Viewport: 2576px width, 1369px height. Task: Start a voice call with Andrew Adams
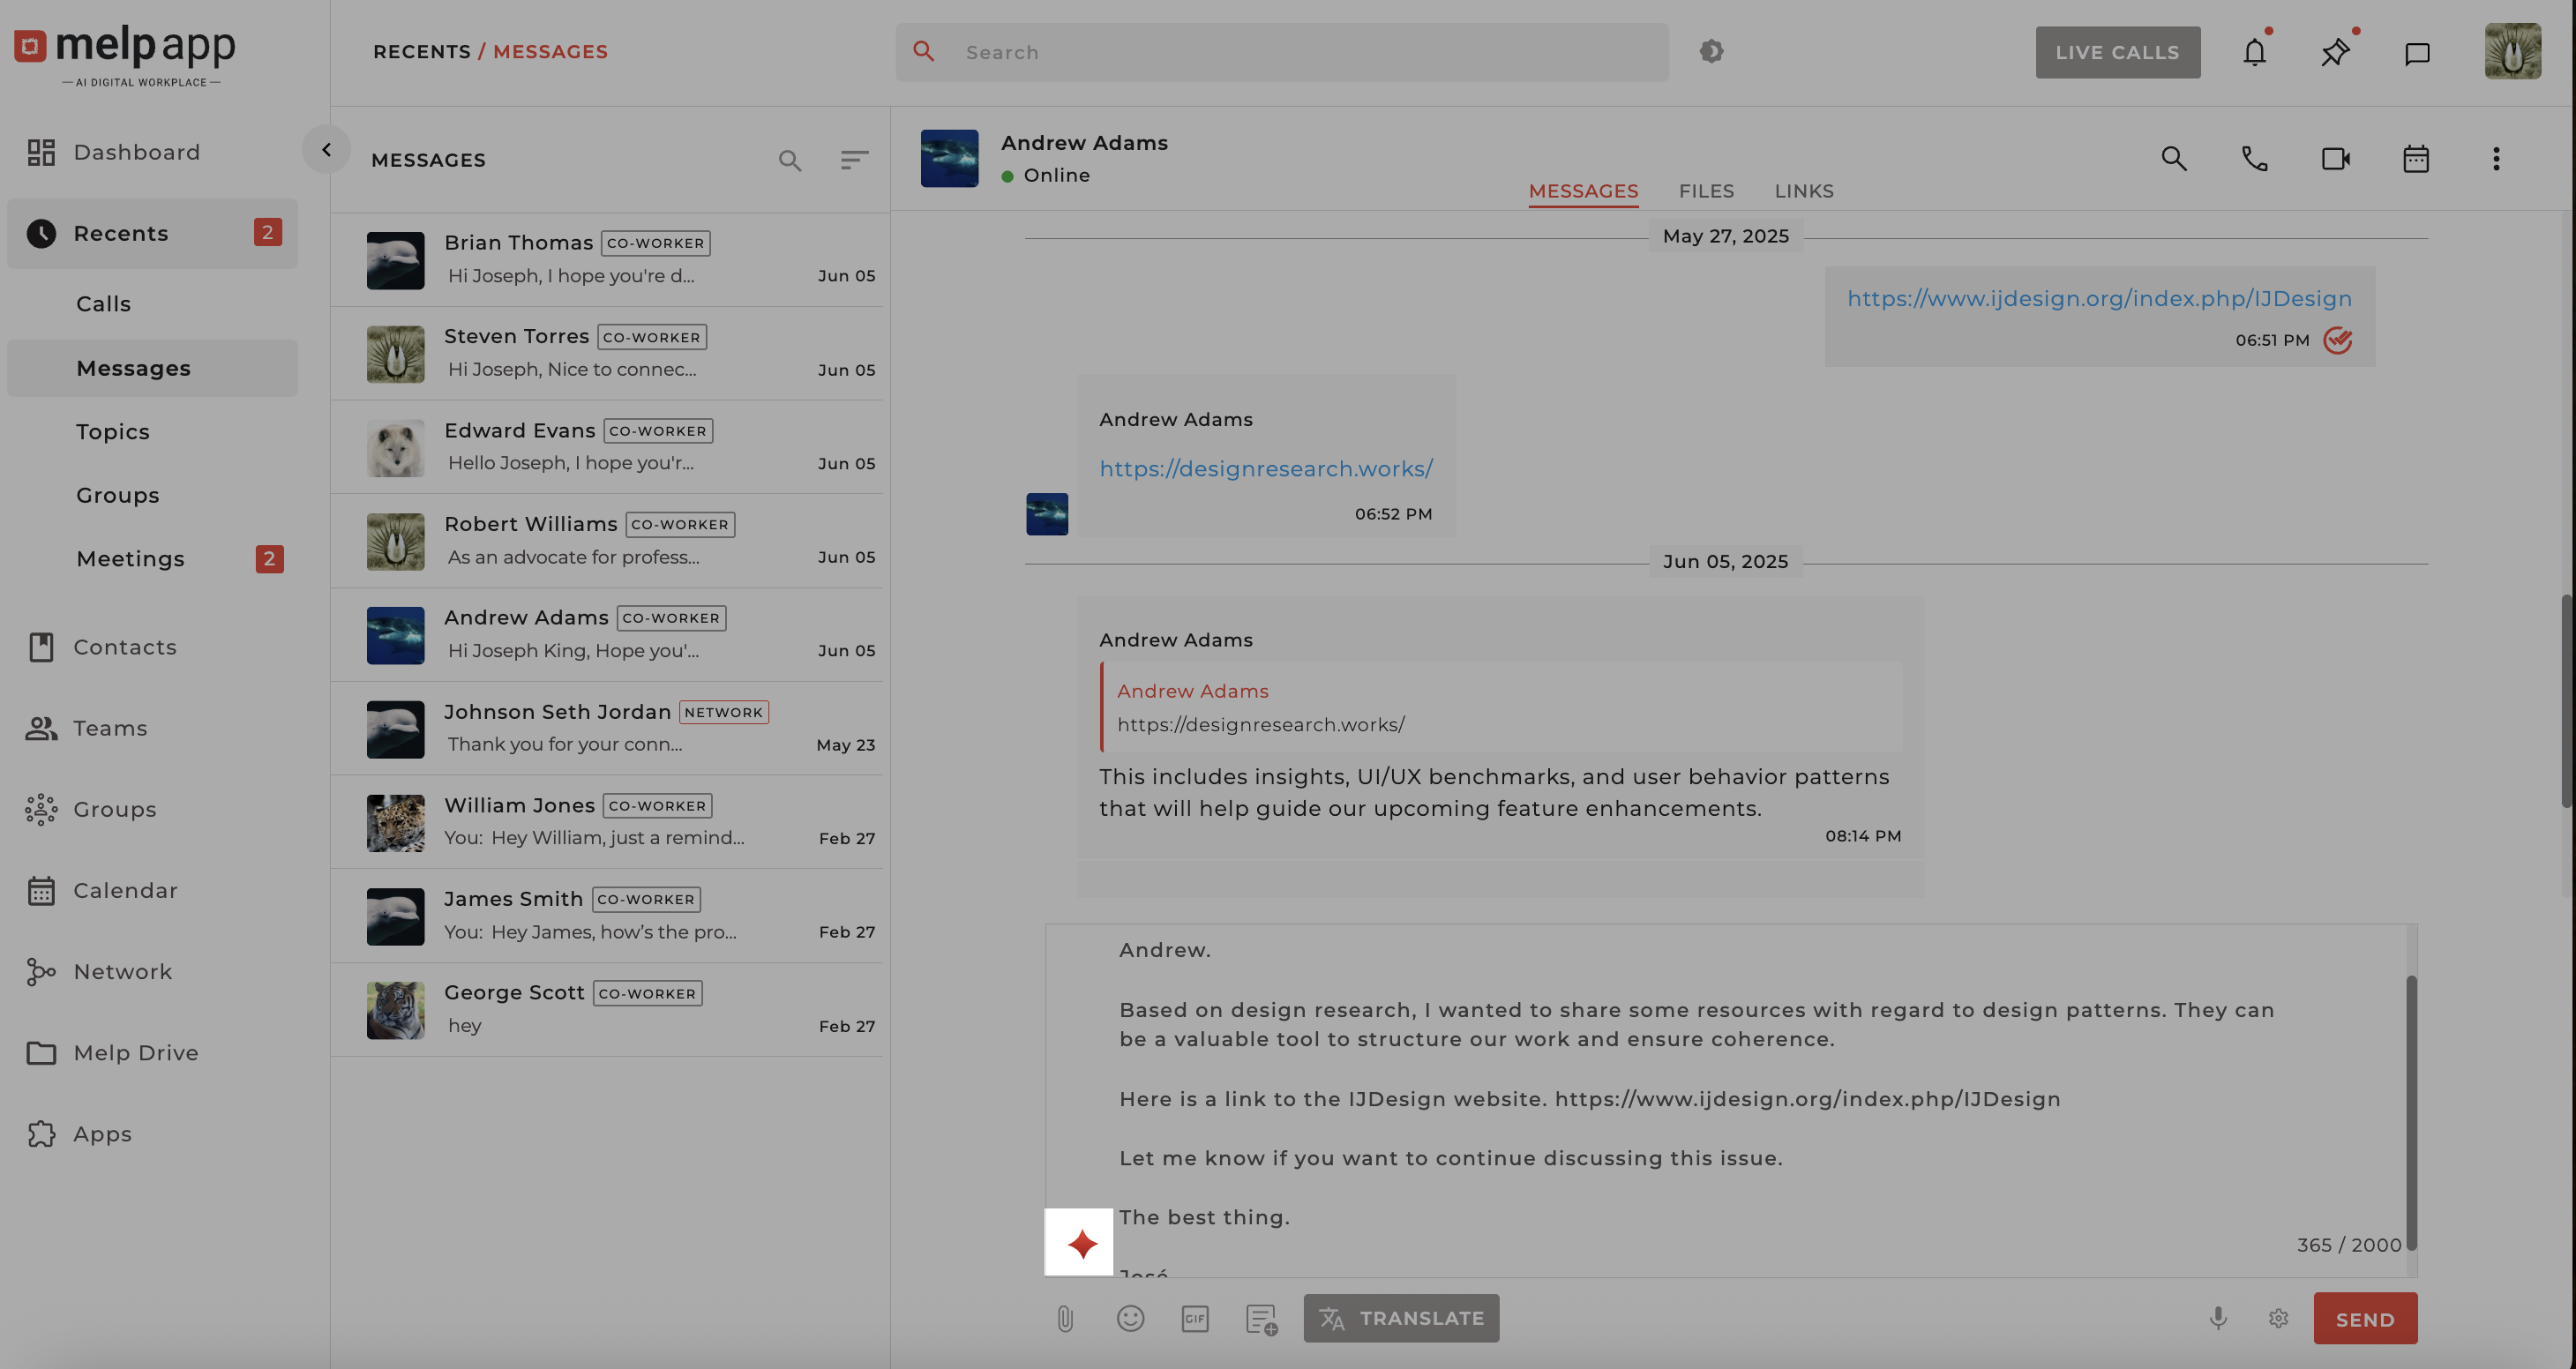point(2254,159)
